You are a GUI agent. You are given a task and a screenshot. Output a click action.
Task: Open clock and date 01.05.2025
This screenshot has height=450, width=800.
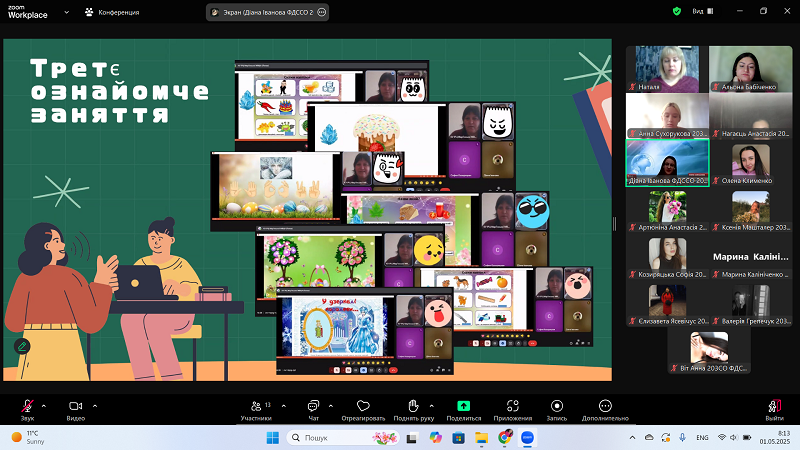pos(774,438)
